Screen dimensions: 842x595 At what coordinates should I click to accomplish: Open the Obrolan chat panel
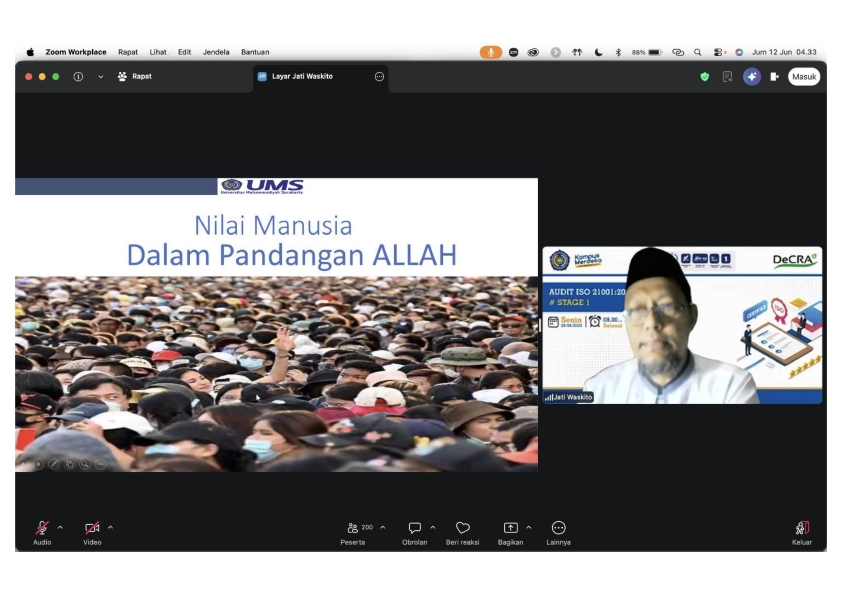tap(415, 533)
